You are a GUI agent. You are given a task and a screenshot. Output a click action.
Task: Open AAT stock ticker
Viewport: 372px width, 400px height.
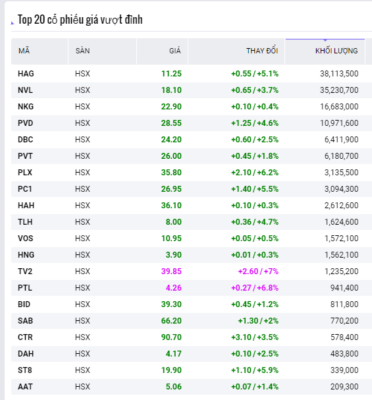(25, 387)
